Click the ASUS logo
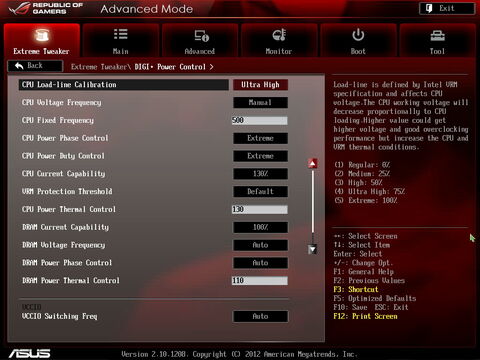480x360 pixels. click(29, 353)
